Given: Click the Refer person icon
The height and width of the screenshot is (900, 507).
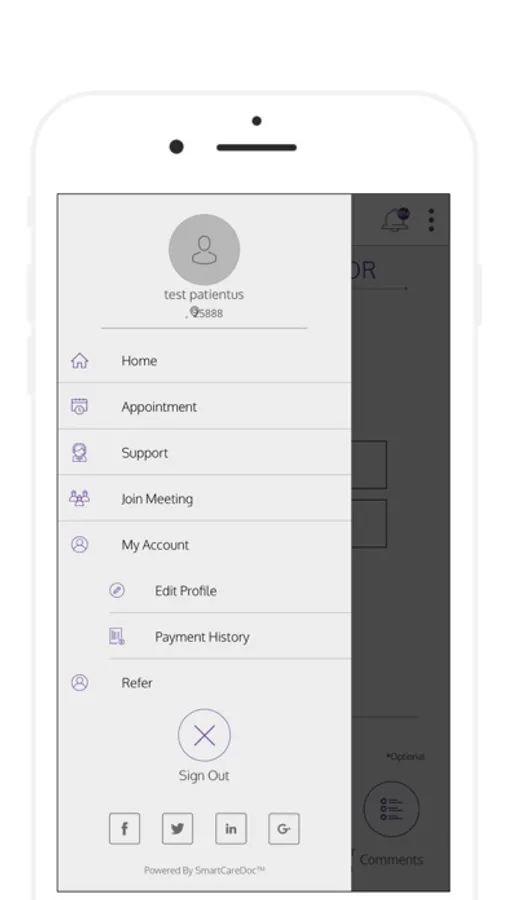Looking at the screenshot, I should pyautogui.click(x=79, y=682).
